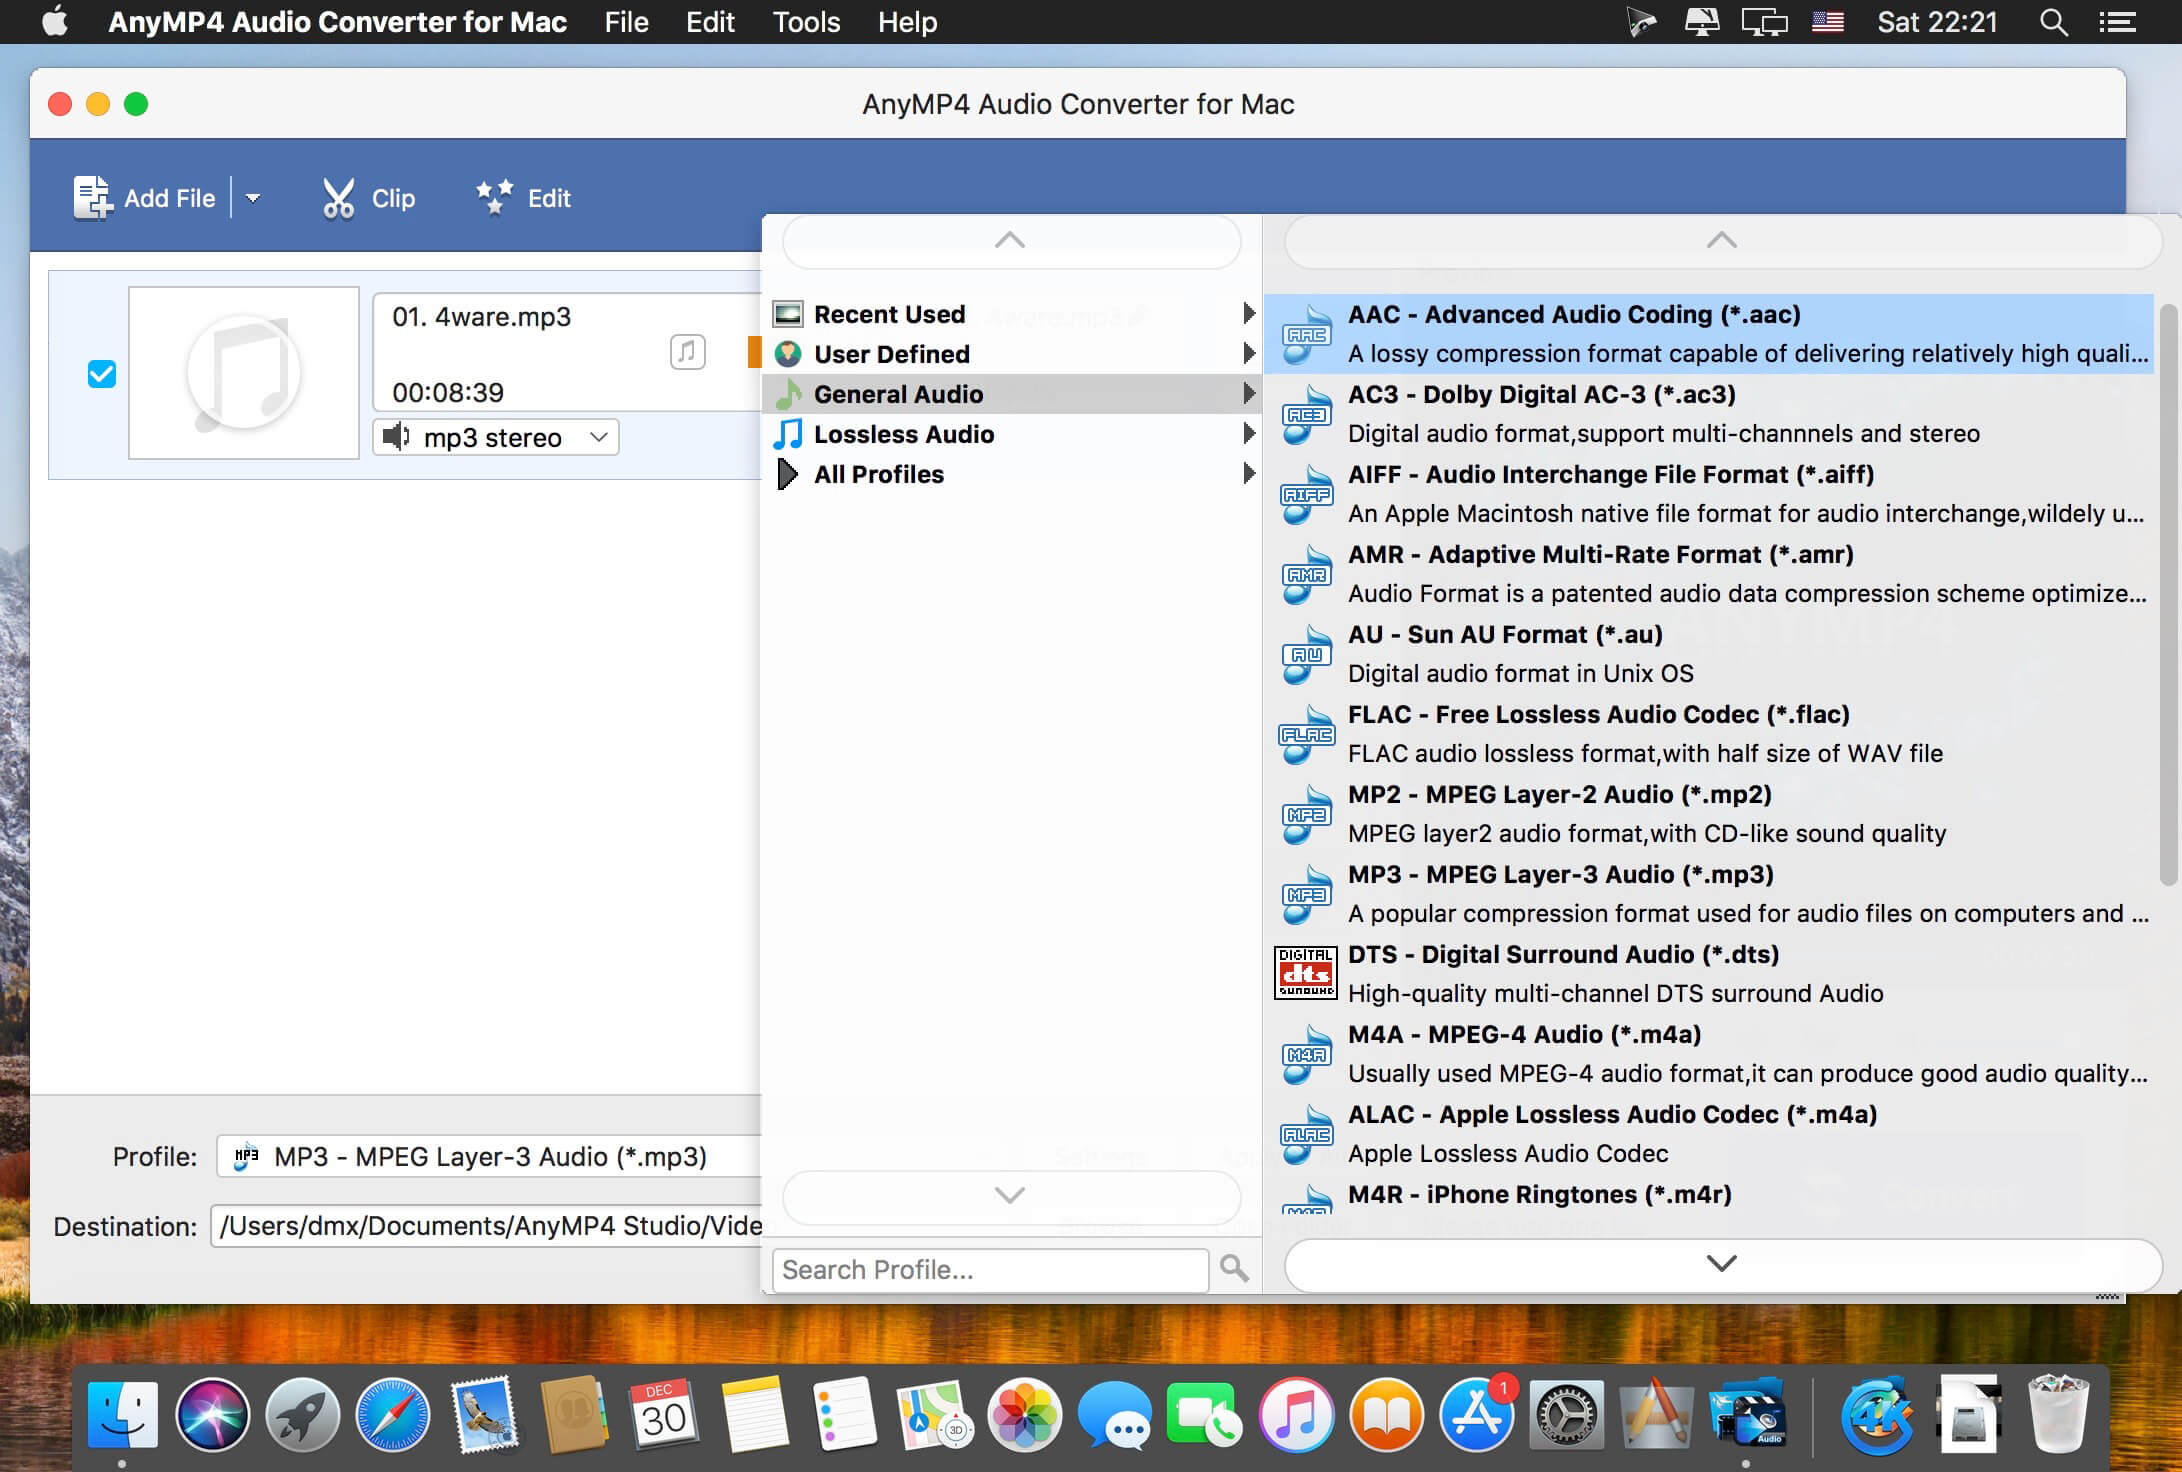Select the M4A MPEG-4 Audio icon
Screen dimensions: 2182x1472
click(1305, 1052)
